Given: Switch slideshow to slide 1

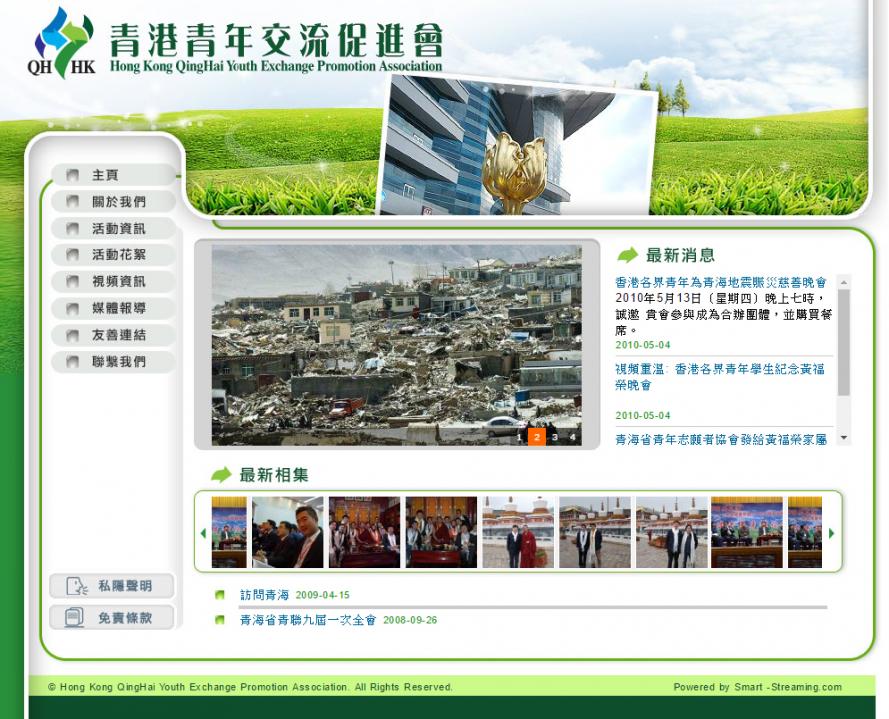Looking at the screenshot, I should (x=519, y=437).
